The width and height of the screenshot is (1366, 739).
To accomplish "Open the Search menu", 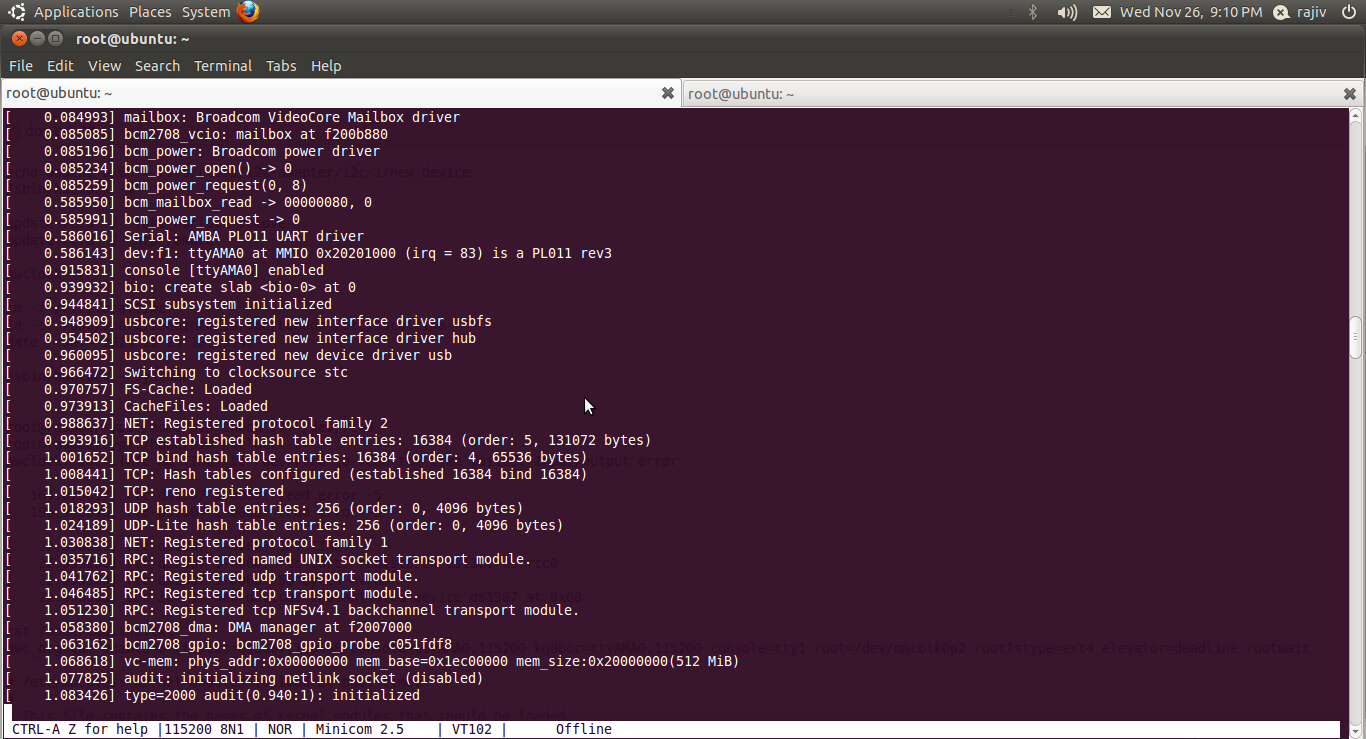I will click(x=157, y=66).
